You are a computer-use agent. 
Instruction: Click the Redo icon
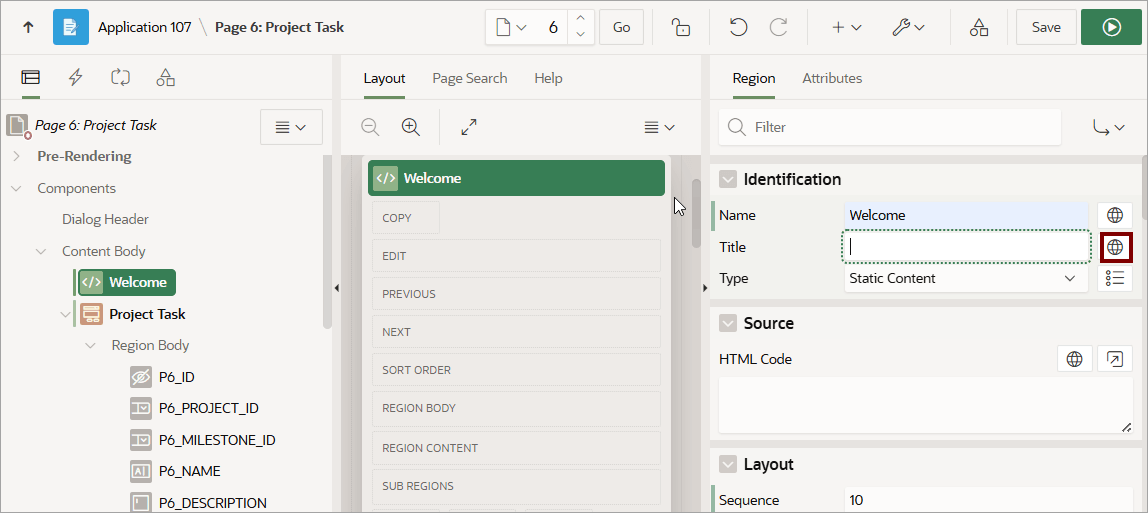[778, 27]
